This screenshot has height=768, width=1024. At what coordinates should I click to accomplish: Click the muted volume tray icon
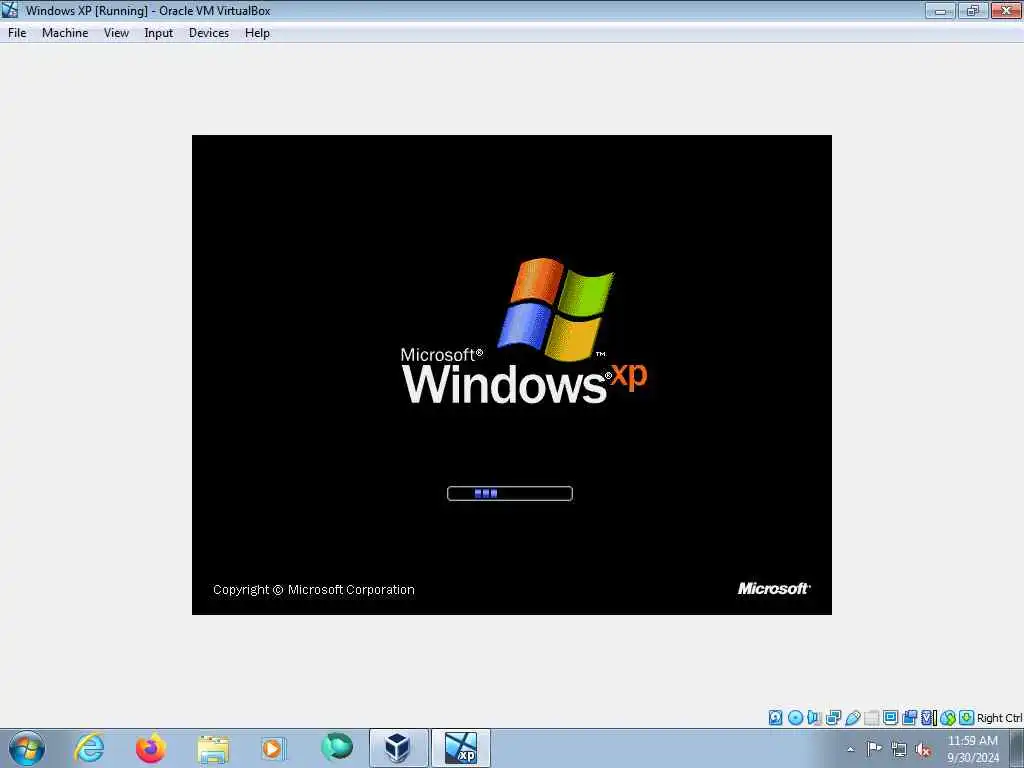[x=923, y=749]
